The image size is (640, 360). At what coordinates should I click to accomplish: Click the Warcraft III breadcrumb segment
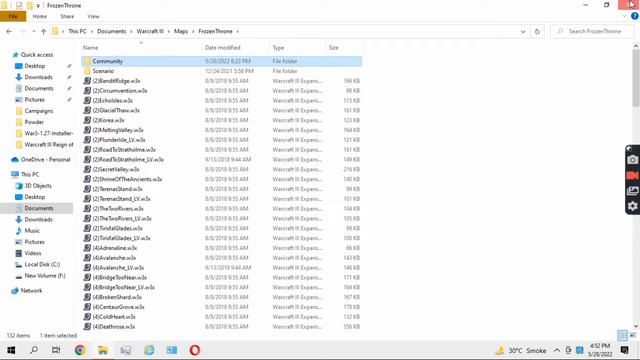click(x=150, y=31)
